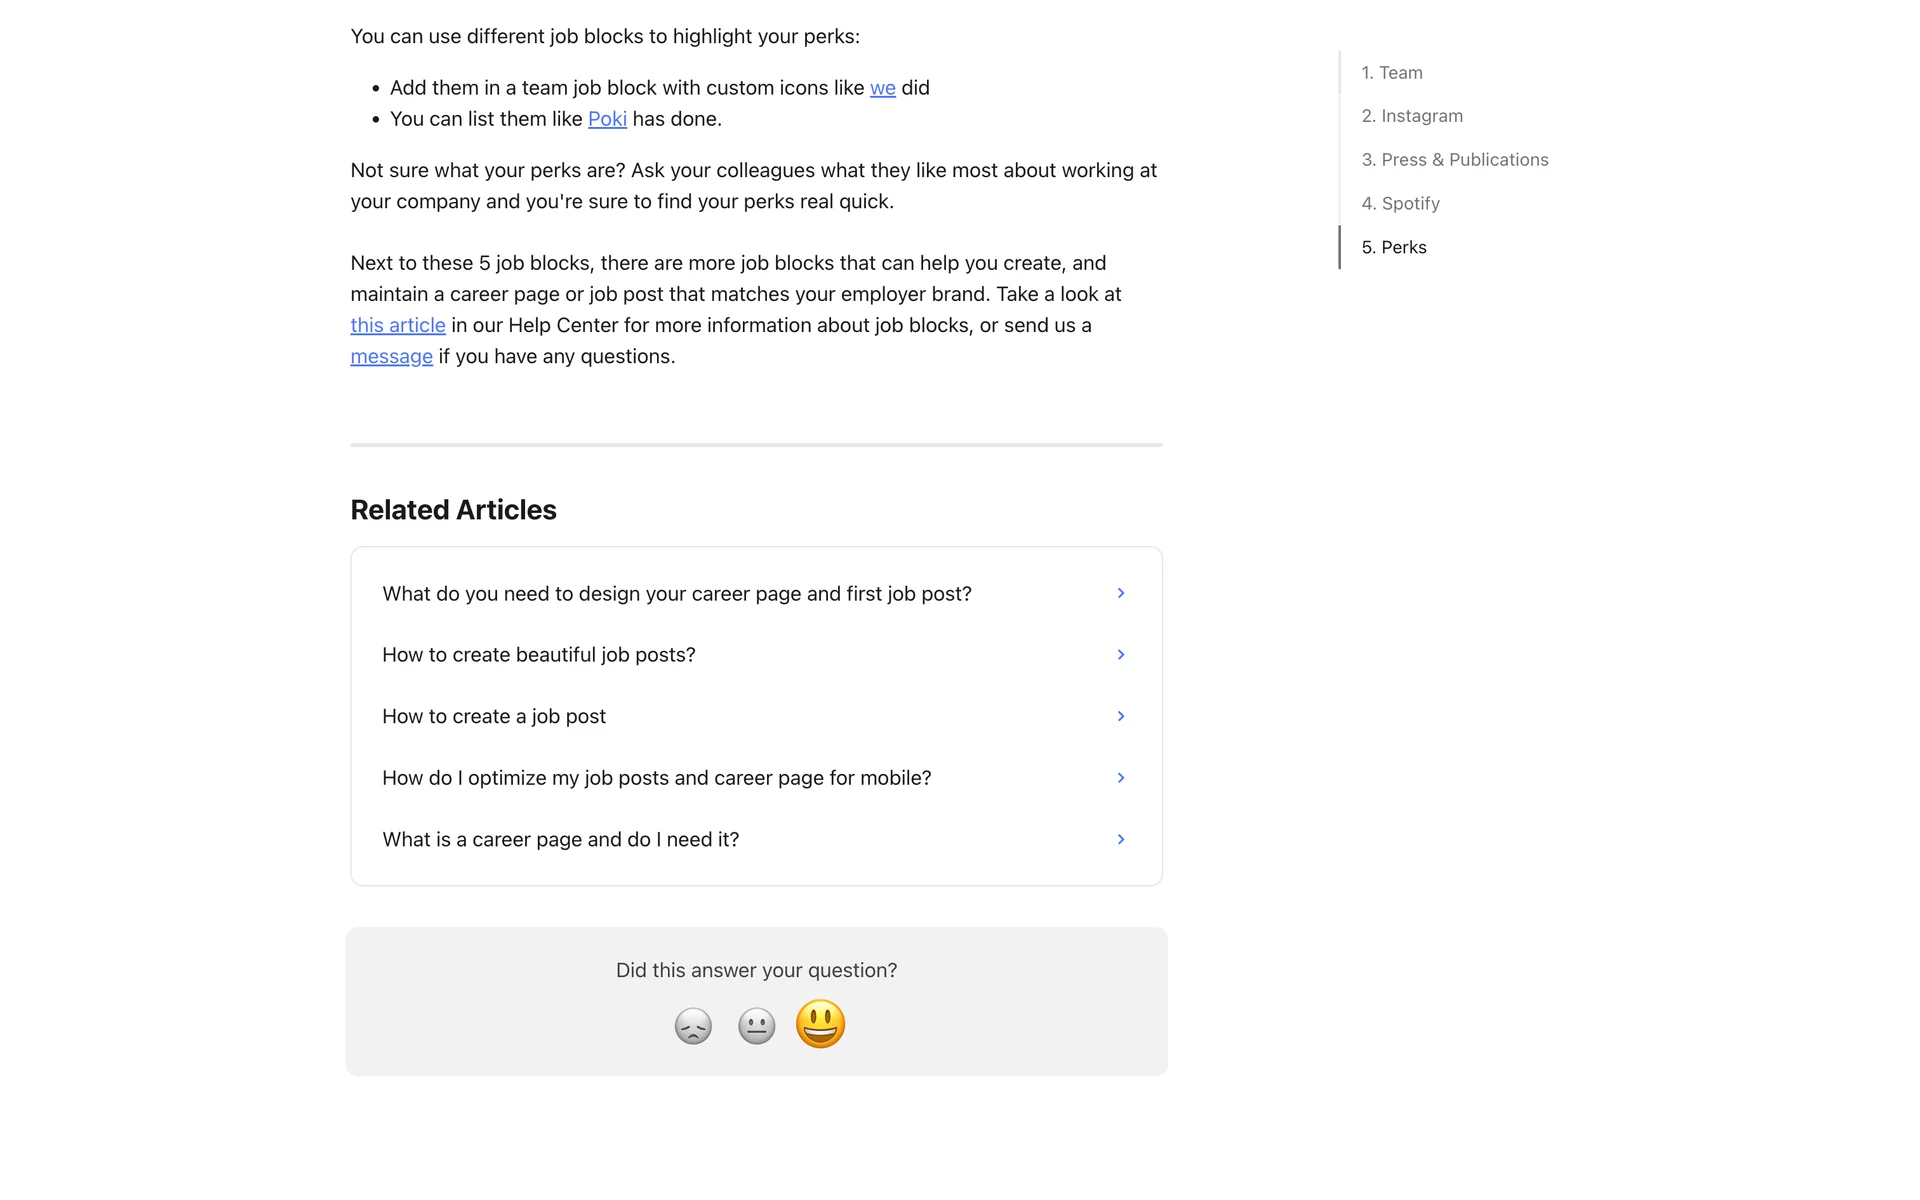Jump to the Team section
The width and height of the screenshot is (1920, 1200).
coord(1391,73)
